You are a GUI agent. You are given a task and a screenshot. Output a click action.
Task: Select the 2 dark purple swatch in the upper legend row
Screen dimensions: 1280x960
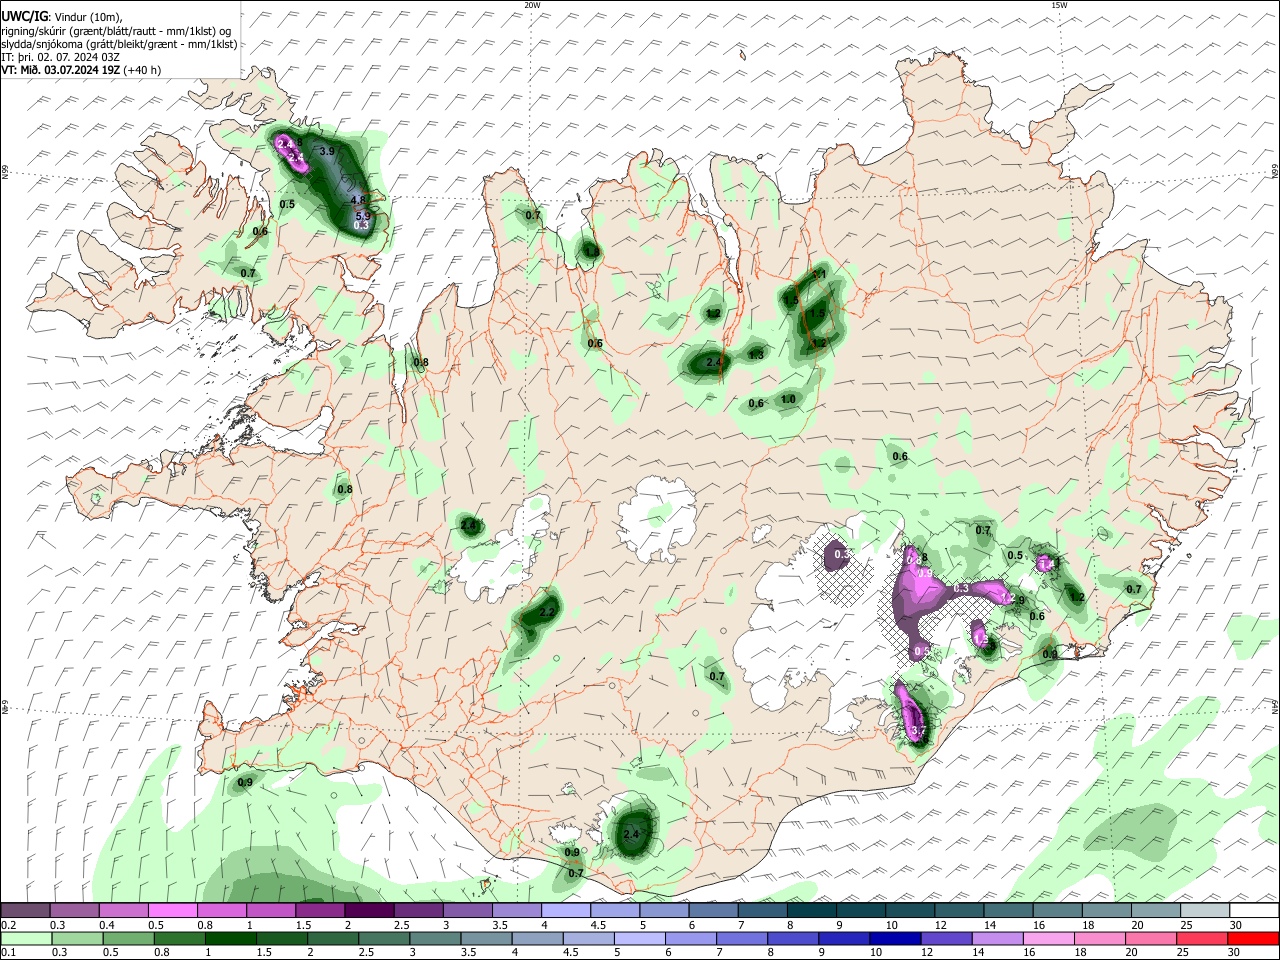pos(368,911)
